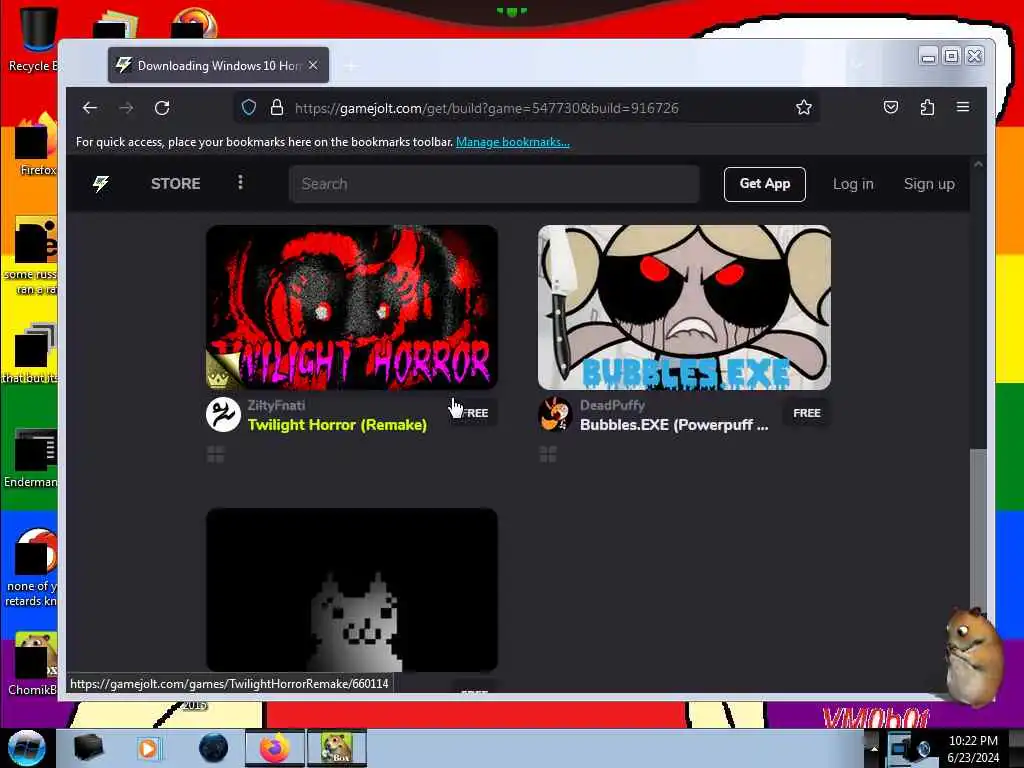Open the STORE navigation item
This screenshot has height=768, width=1024.
(x=176, y=184)
